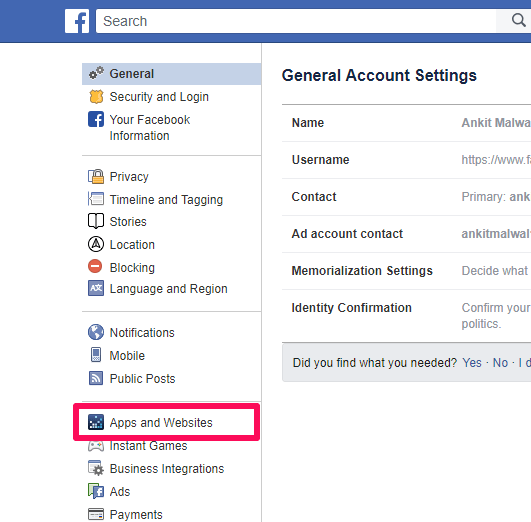Open Notifications settings
This screenshot has height=522, width=531.
[x=142, y=333]
